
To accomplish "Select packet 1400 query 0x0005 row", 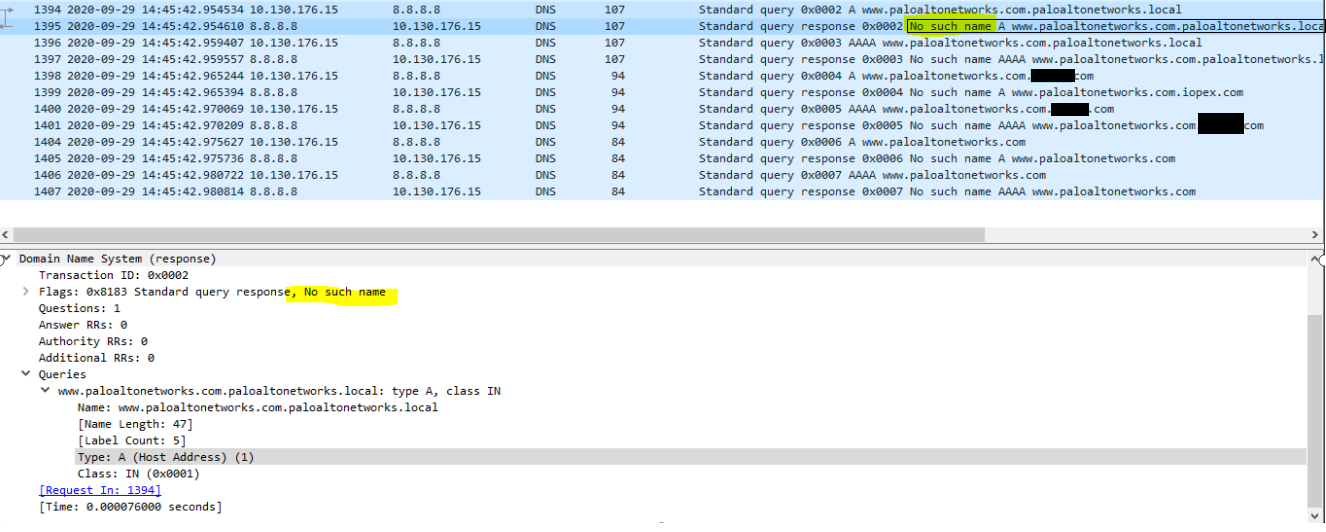I will click(x=663, y=109).
